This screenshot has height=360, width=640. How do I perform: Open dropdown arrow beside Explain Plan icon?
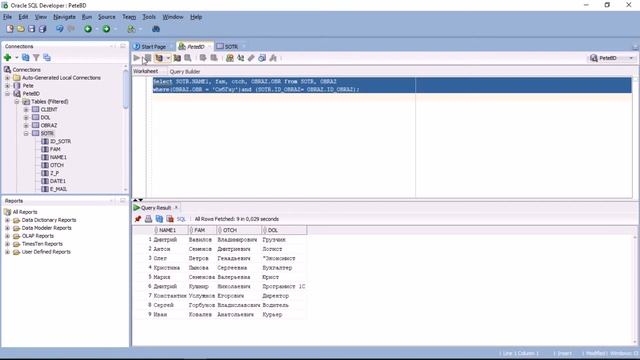pyautogui.click(x=168, y=58)
